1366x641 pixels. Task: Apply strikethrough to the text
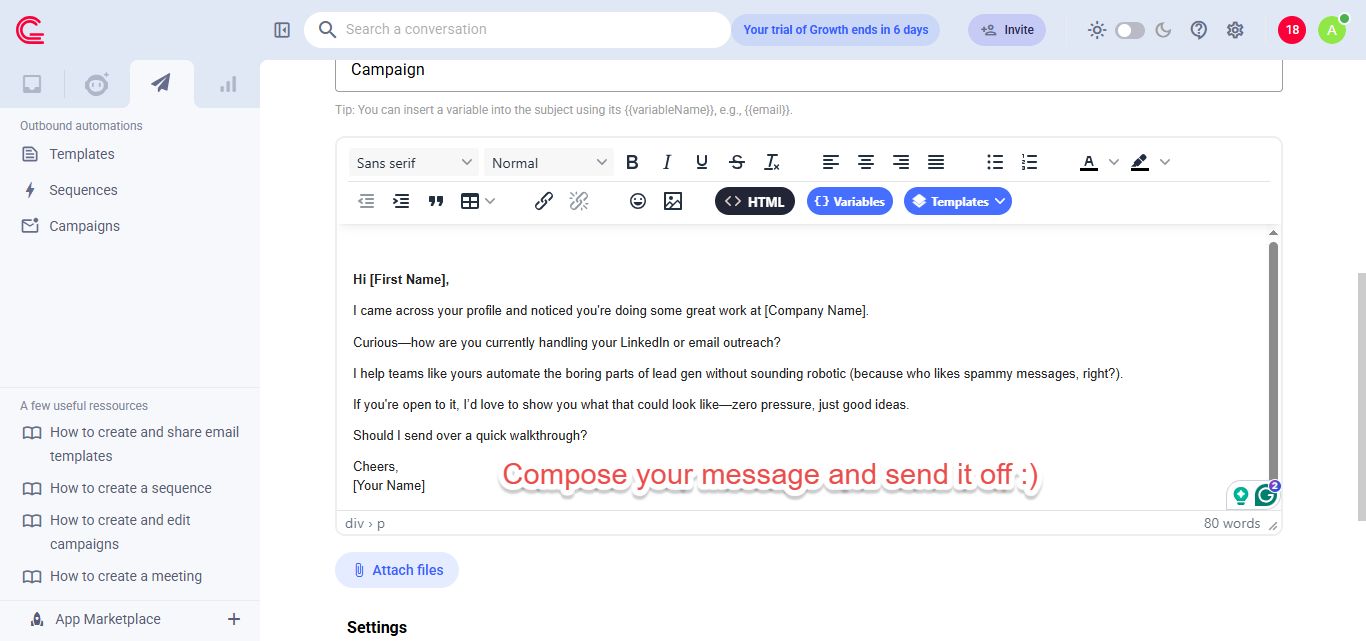(x=736, y=161)
